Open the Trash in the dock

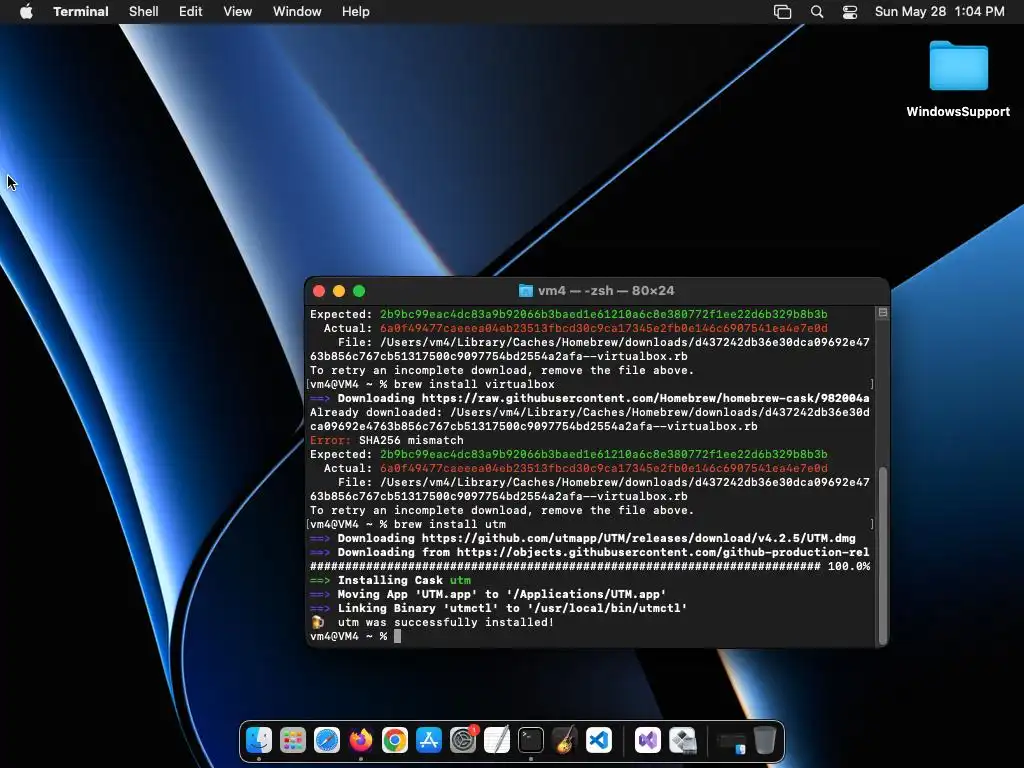pyautogui.click(x=765, y=740)
